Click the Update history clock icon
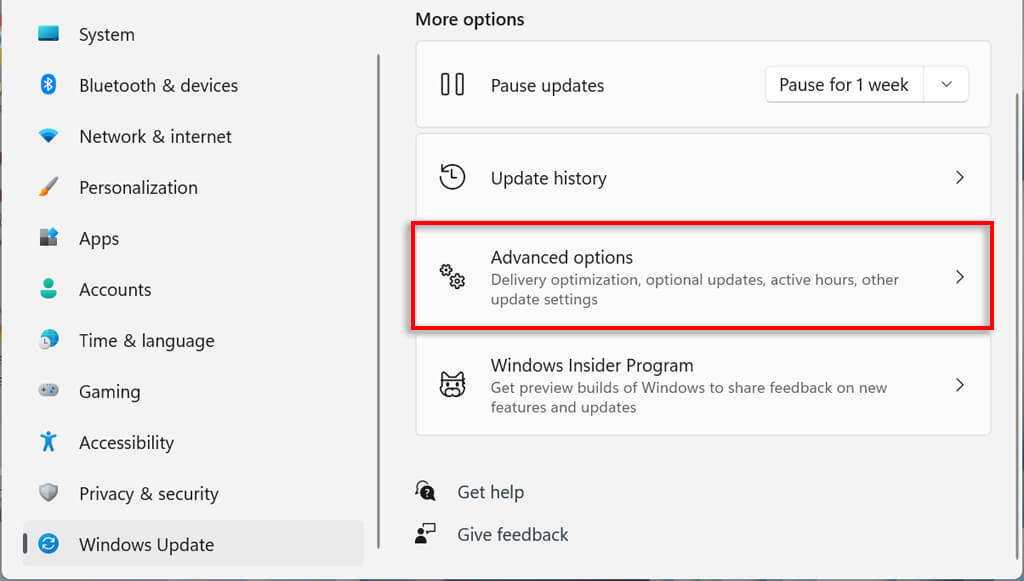Screen dimensions: 1024x581 [x=452, y=178]
